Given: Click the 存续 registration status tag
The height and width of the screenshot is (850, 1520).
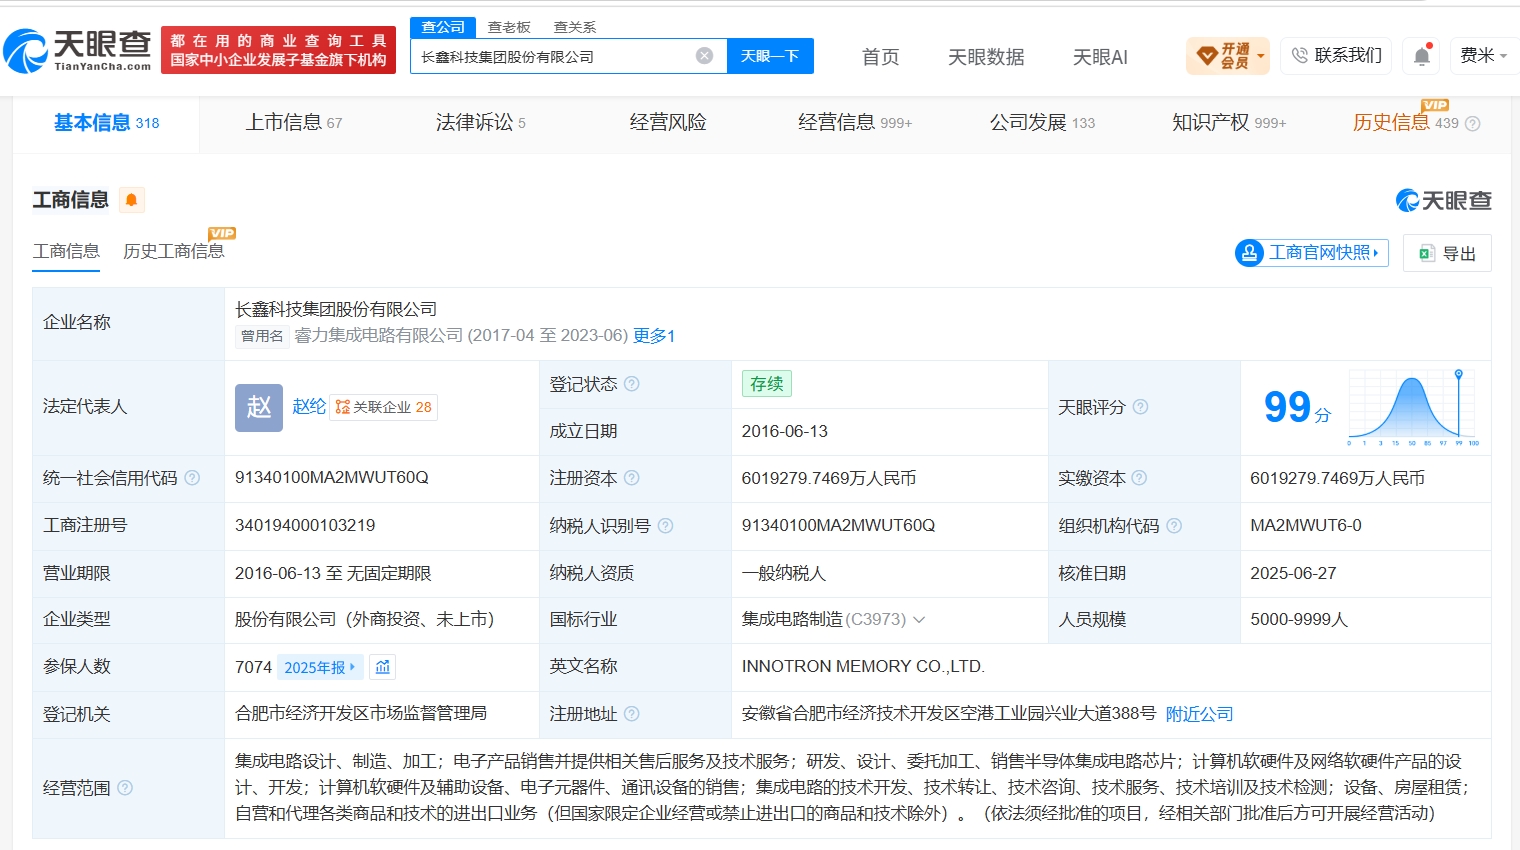Looking at the screenshot, I should pyautogui.click(x=767, y=384).
